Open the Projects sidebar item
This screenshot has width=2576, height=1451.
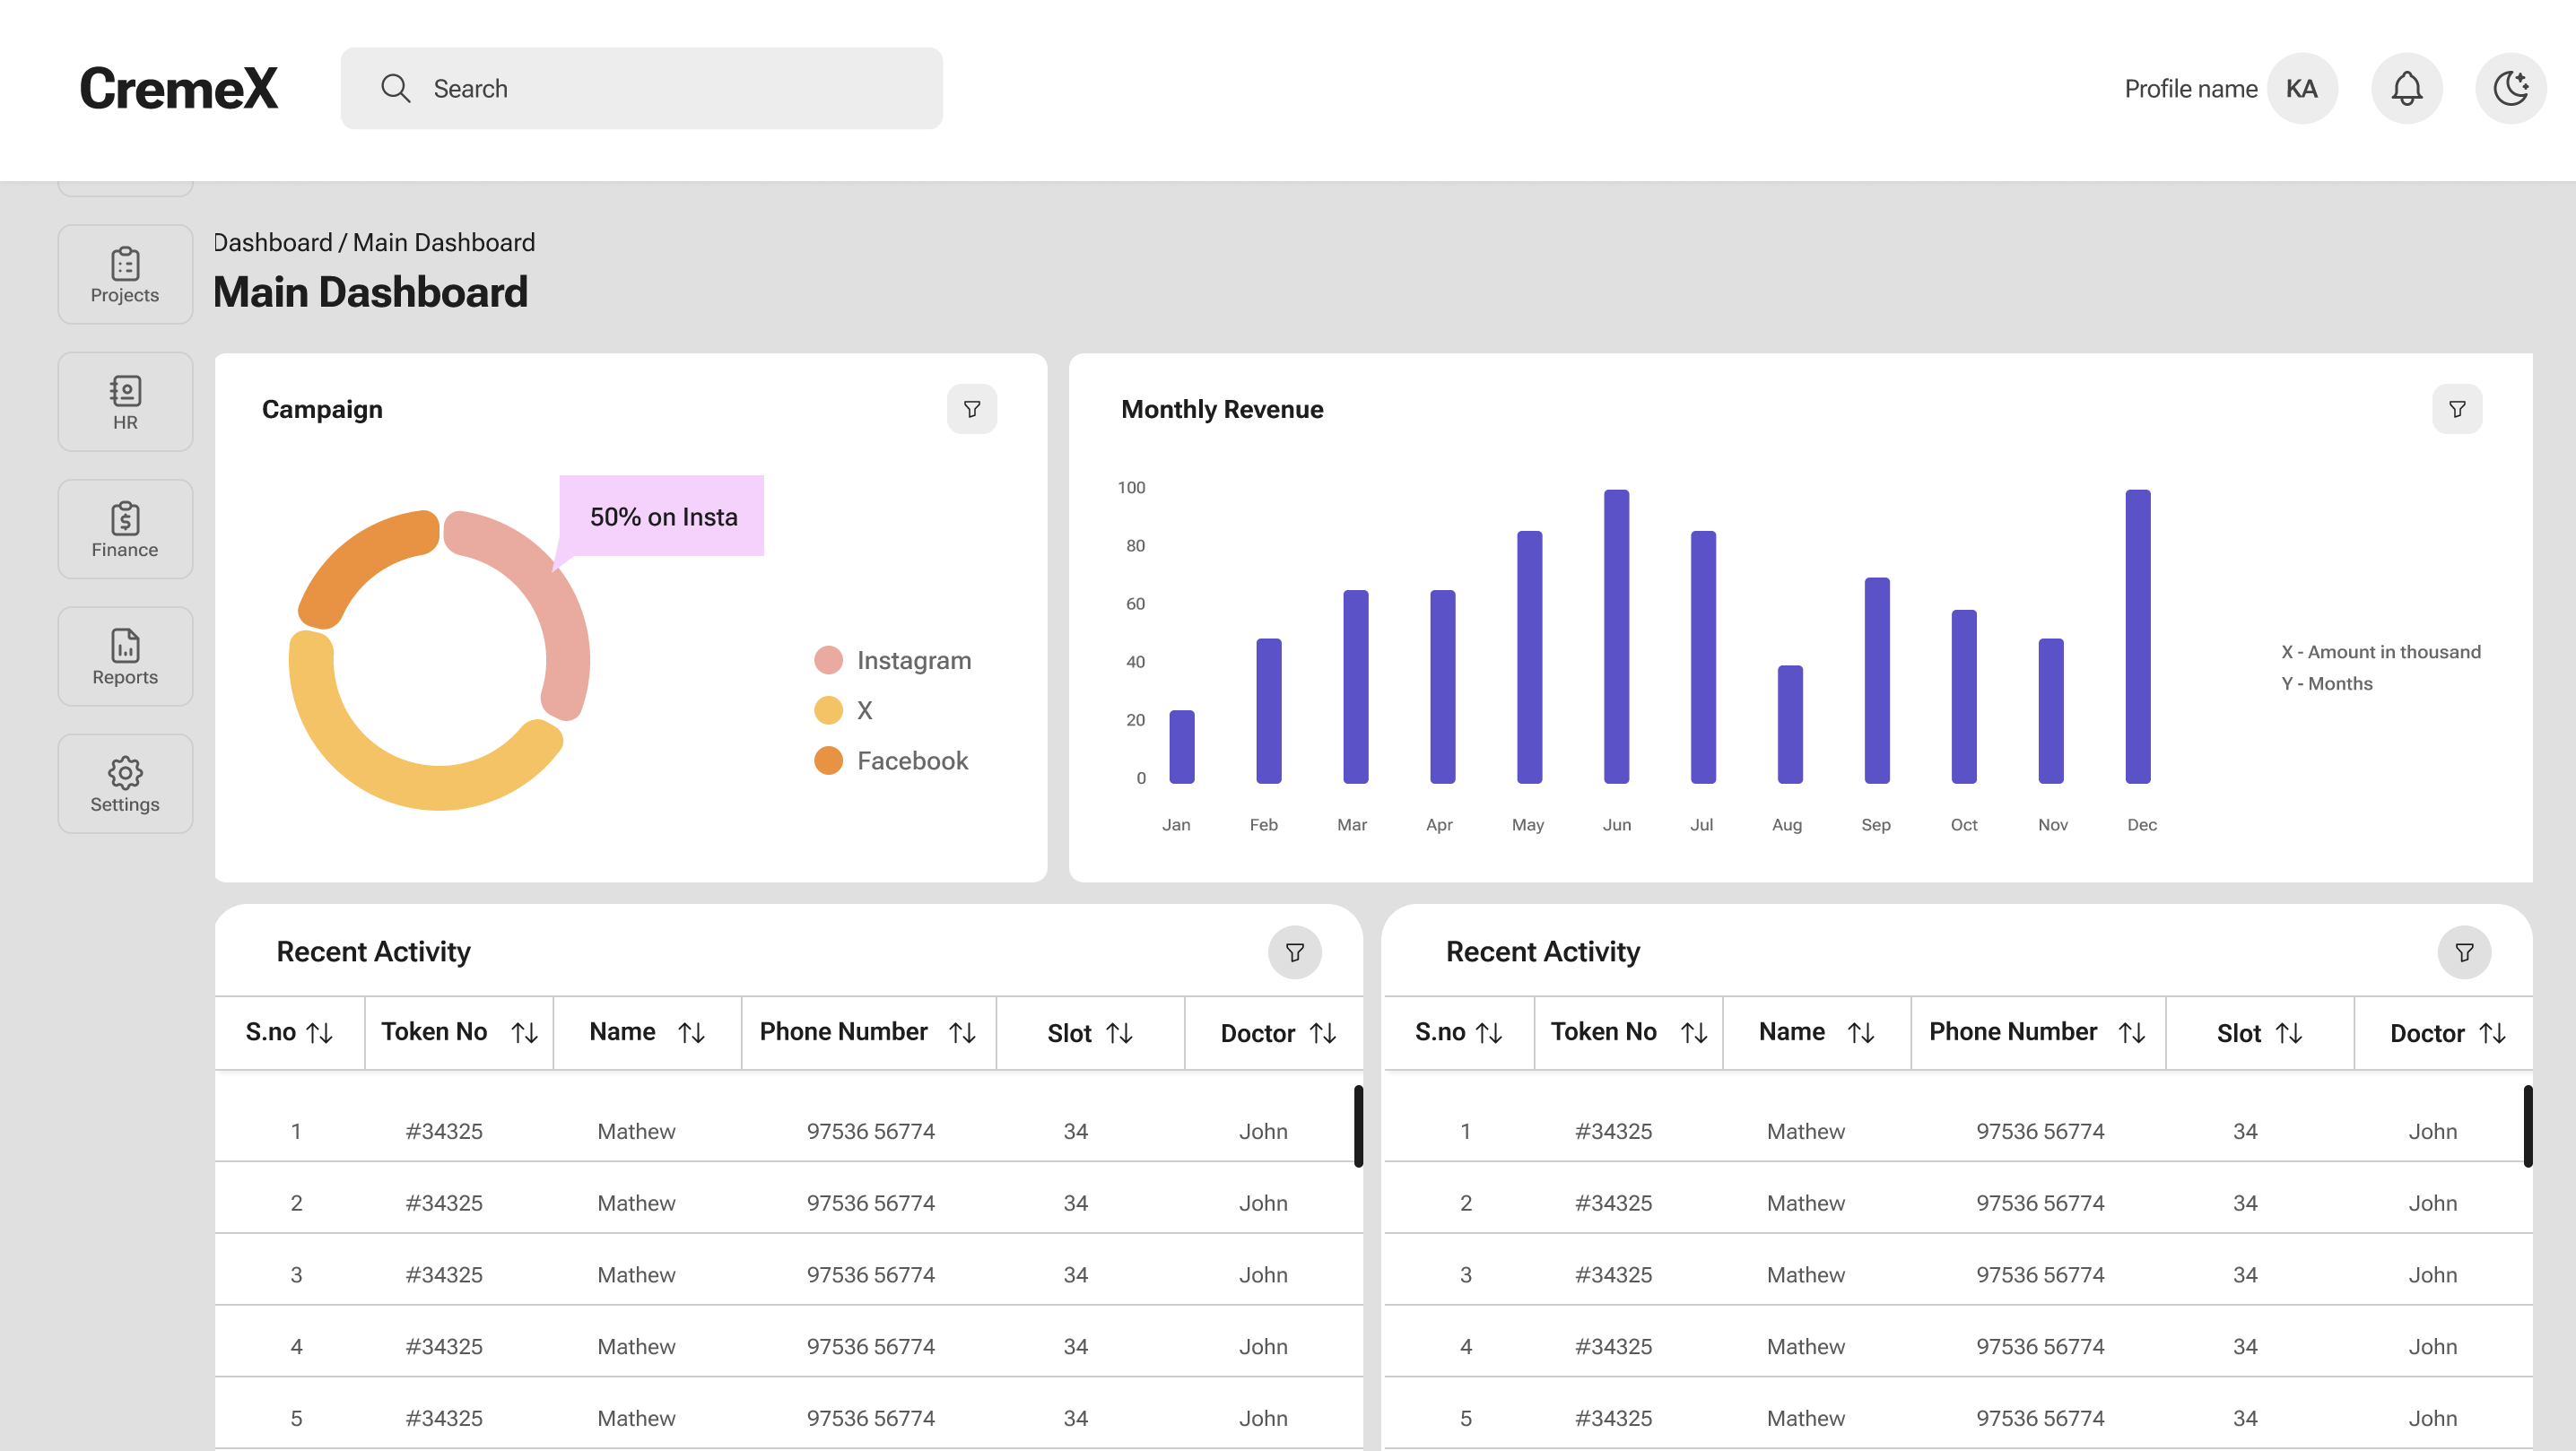[125, 274]
